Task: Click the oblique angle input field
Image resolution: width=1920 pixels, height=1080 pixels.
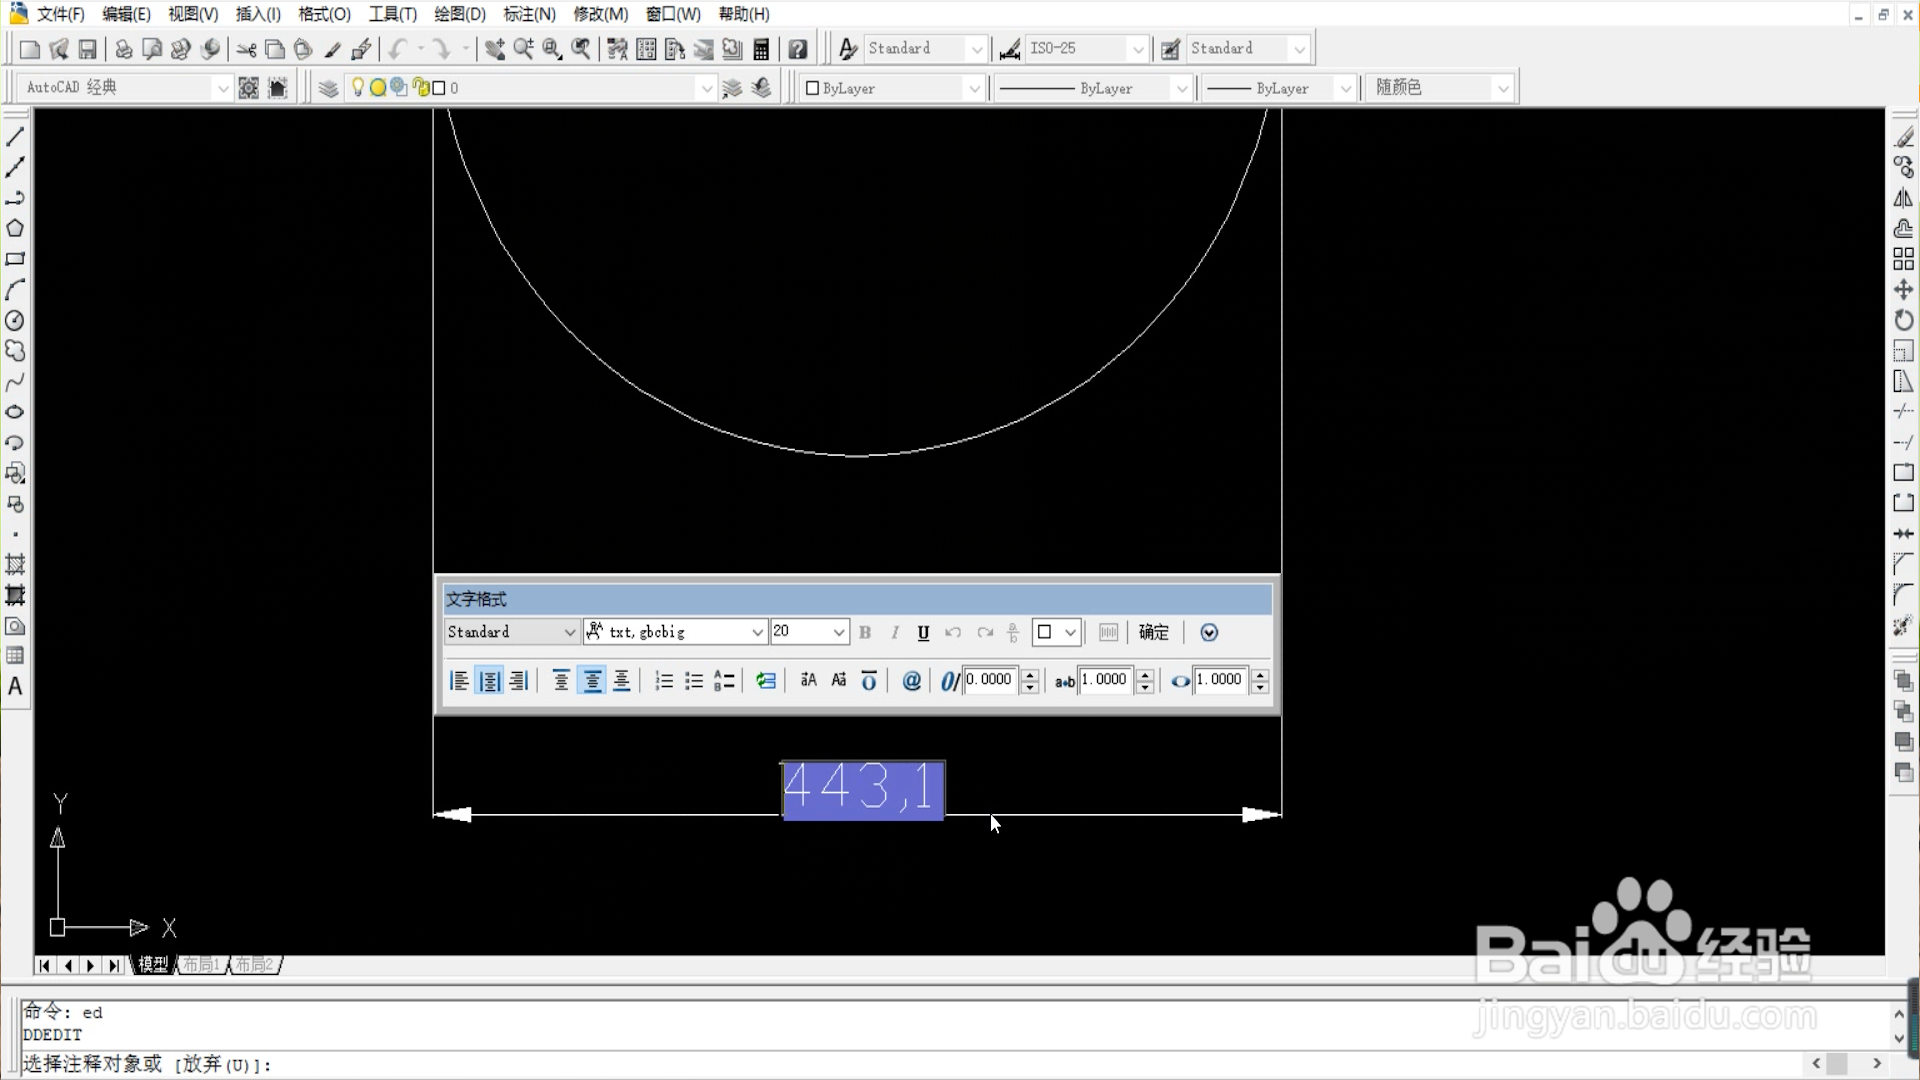Action: pos(990,681)
